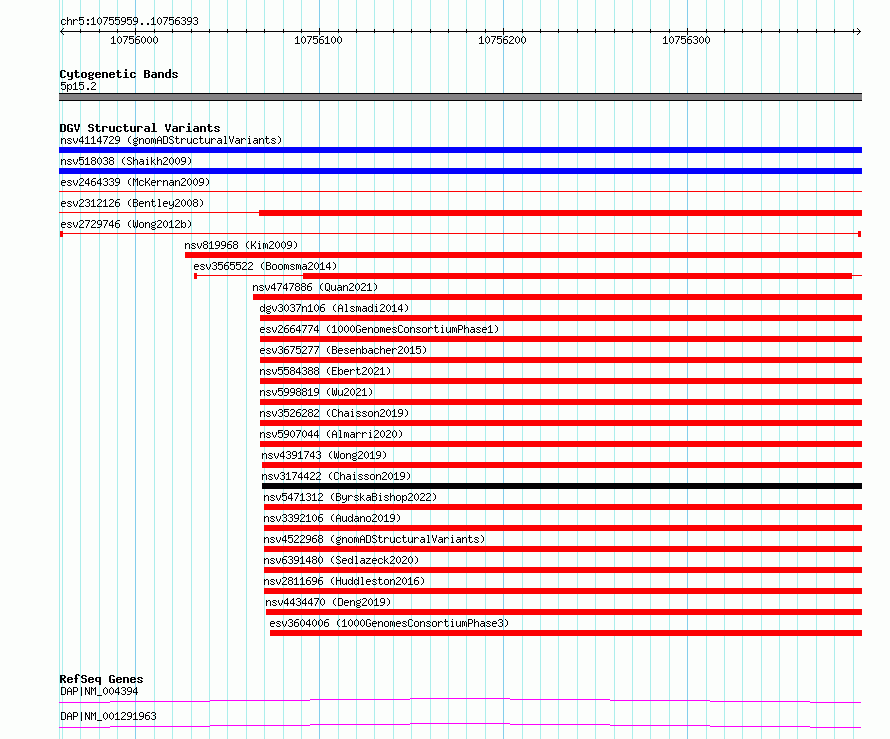The height and width of the screenshot is (739, 890).
Task: Click magenta line of DAP|NM_001291963
Action: (460, 725)
